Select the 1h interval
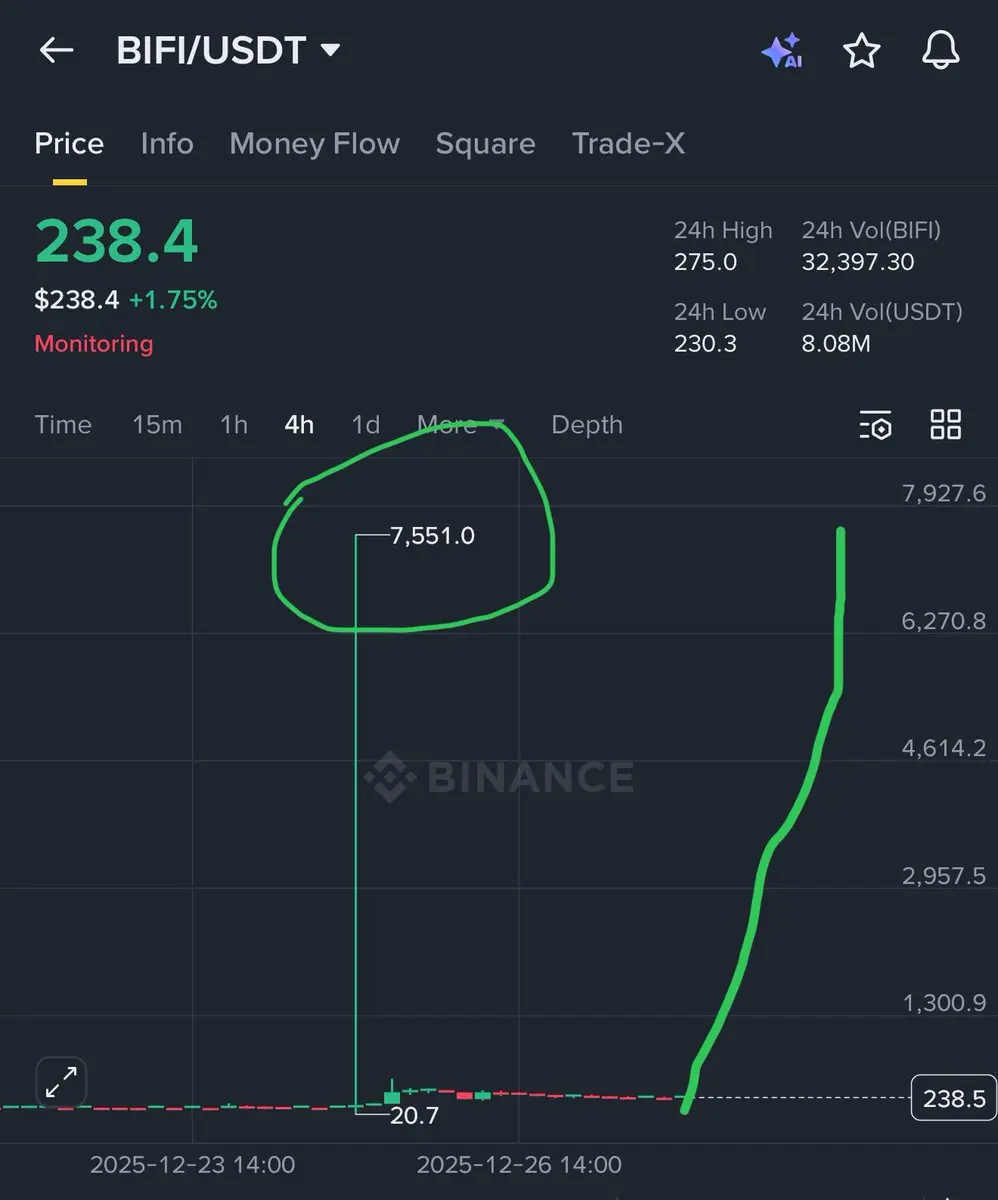The height and width of the screenshot is (1200, 998). [234, 424]
